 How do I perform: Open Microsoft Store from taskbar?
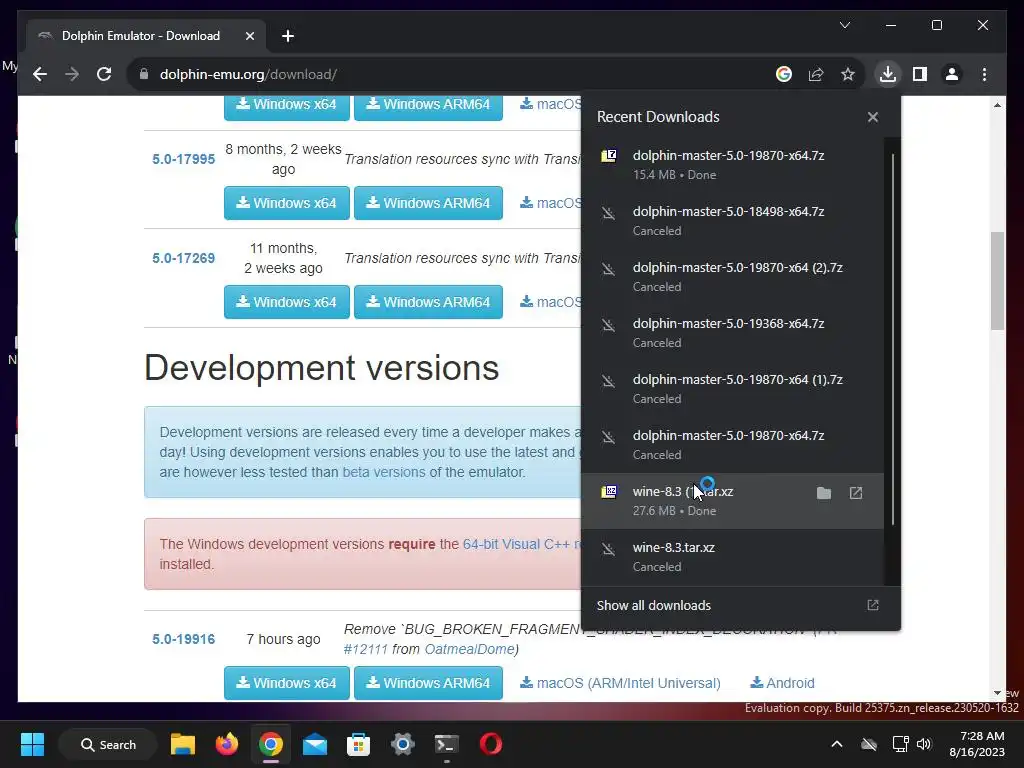[359, 744]
